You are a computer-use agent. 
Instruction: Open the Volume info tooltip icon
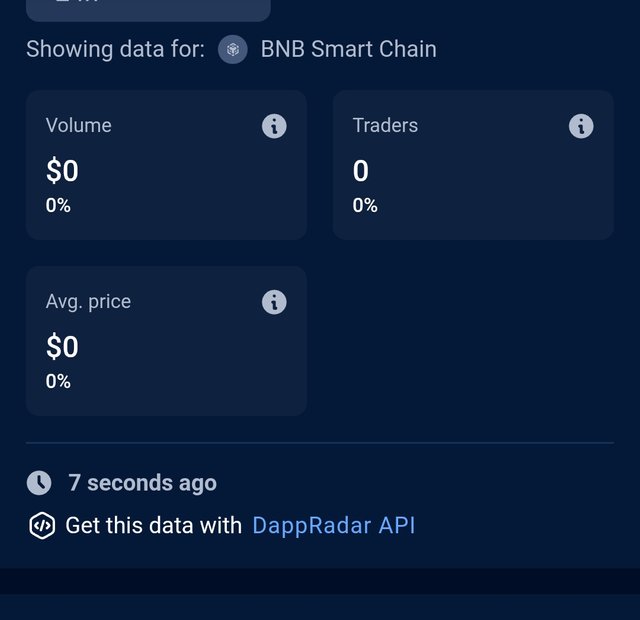pyautogui.click(x=274, y=126)
